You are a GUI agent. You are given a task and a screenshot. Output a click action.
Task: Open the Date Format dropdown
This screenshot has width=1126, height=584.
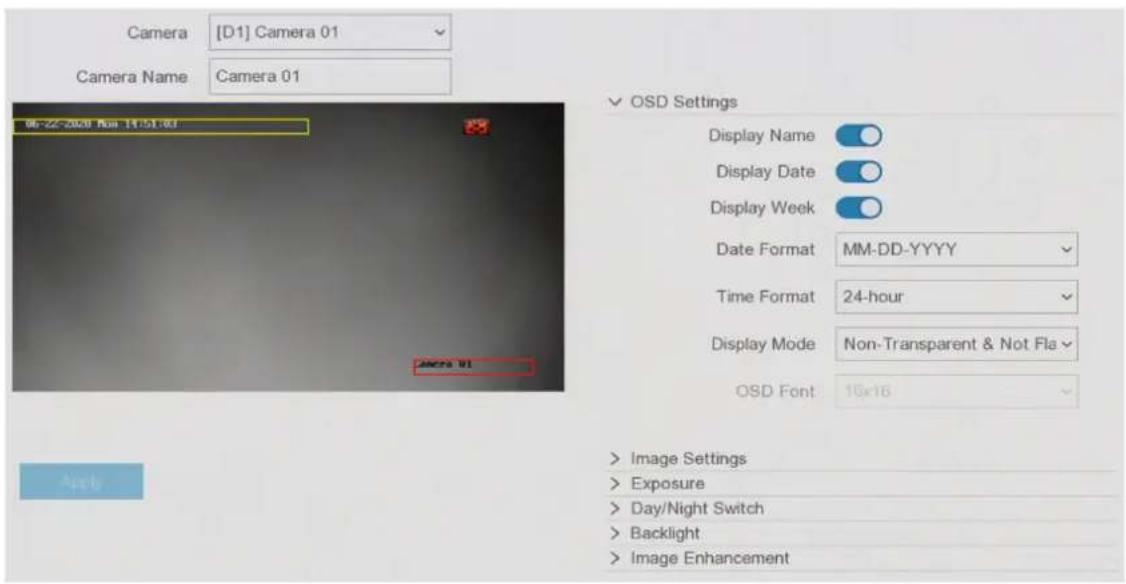click(x=956, y=249)
